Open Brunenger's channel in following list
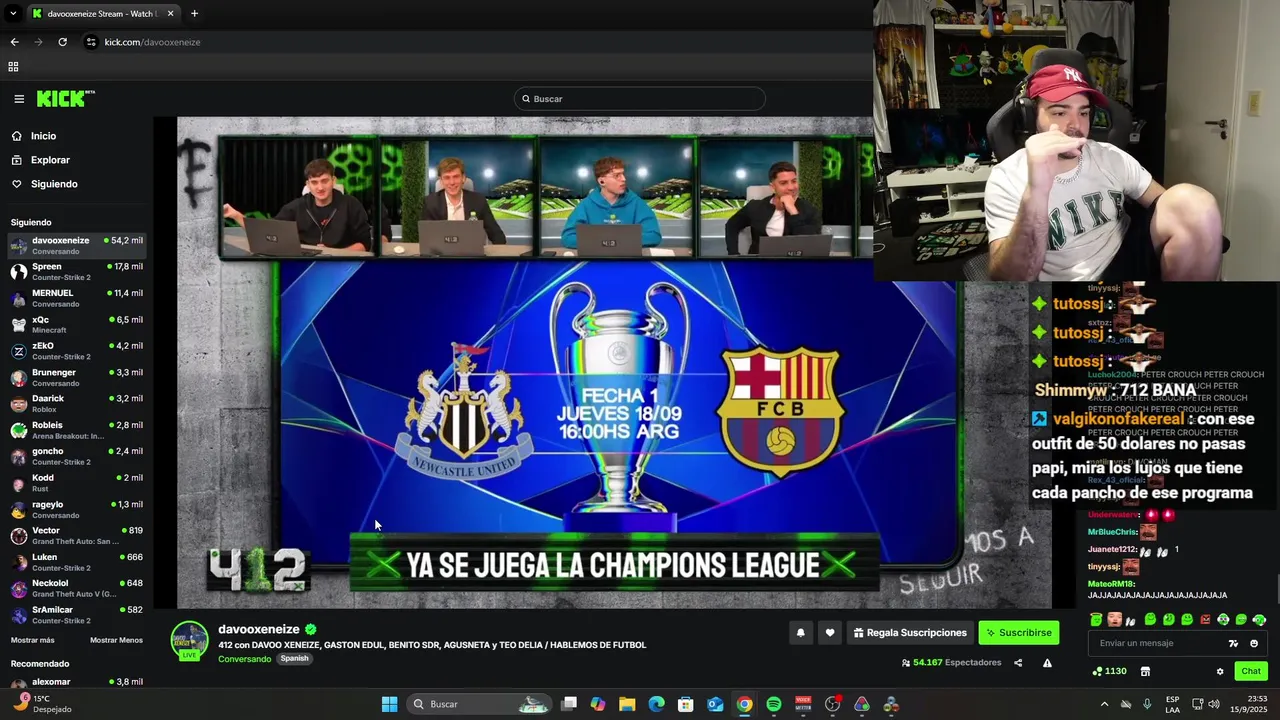The image size is (1280, 720). click(77, 377)
